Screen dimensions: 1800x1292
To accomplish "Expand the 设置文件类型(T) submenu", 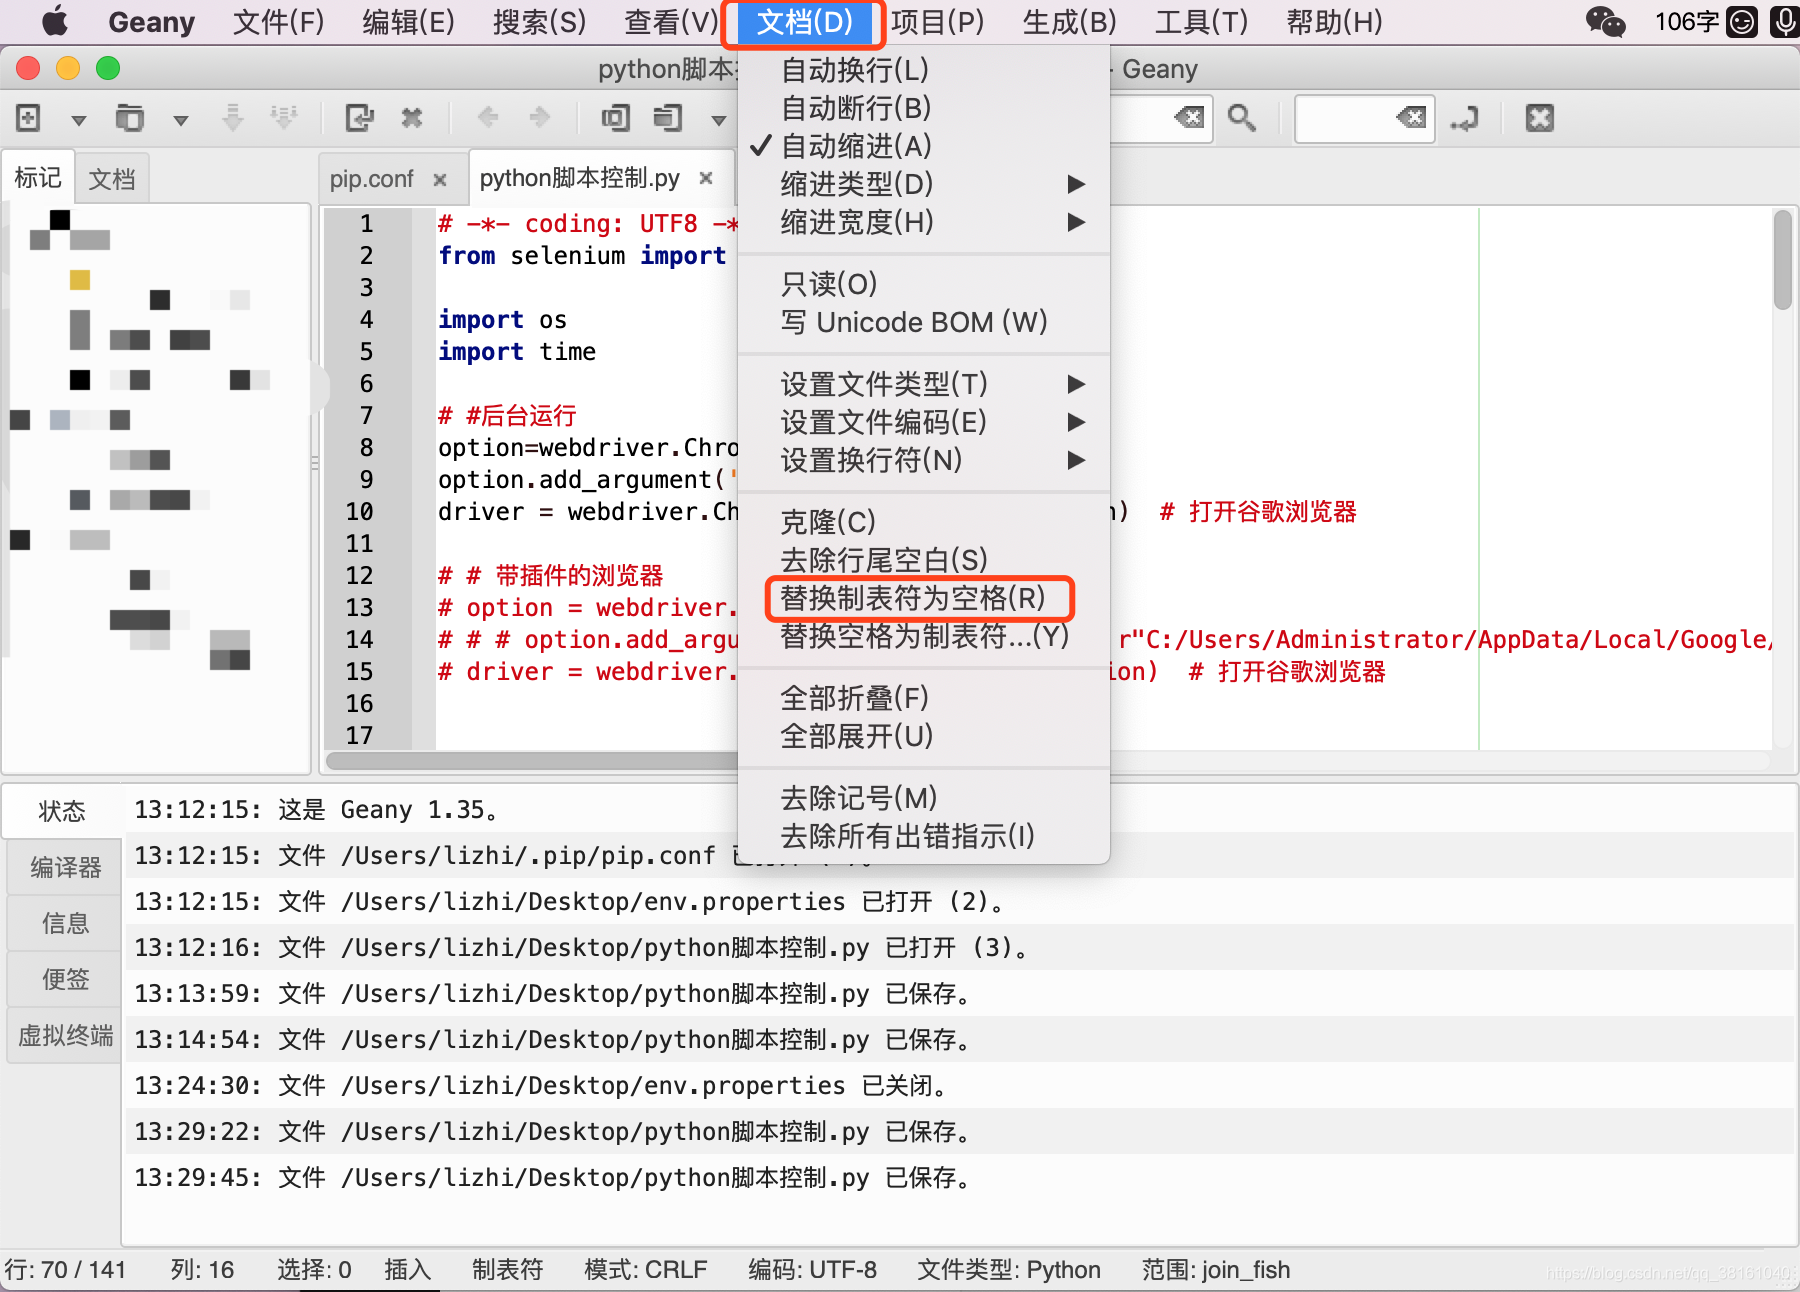I will 923,384.
